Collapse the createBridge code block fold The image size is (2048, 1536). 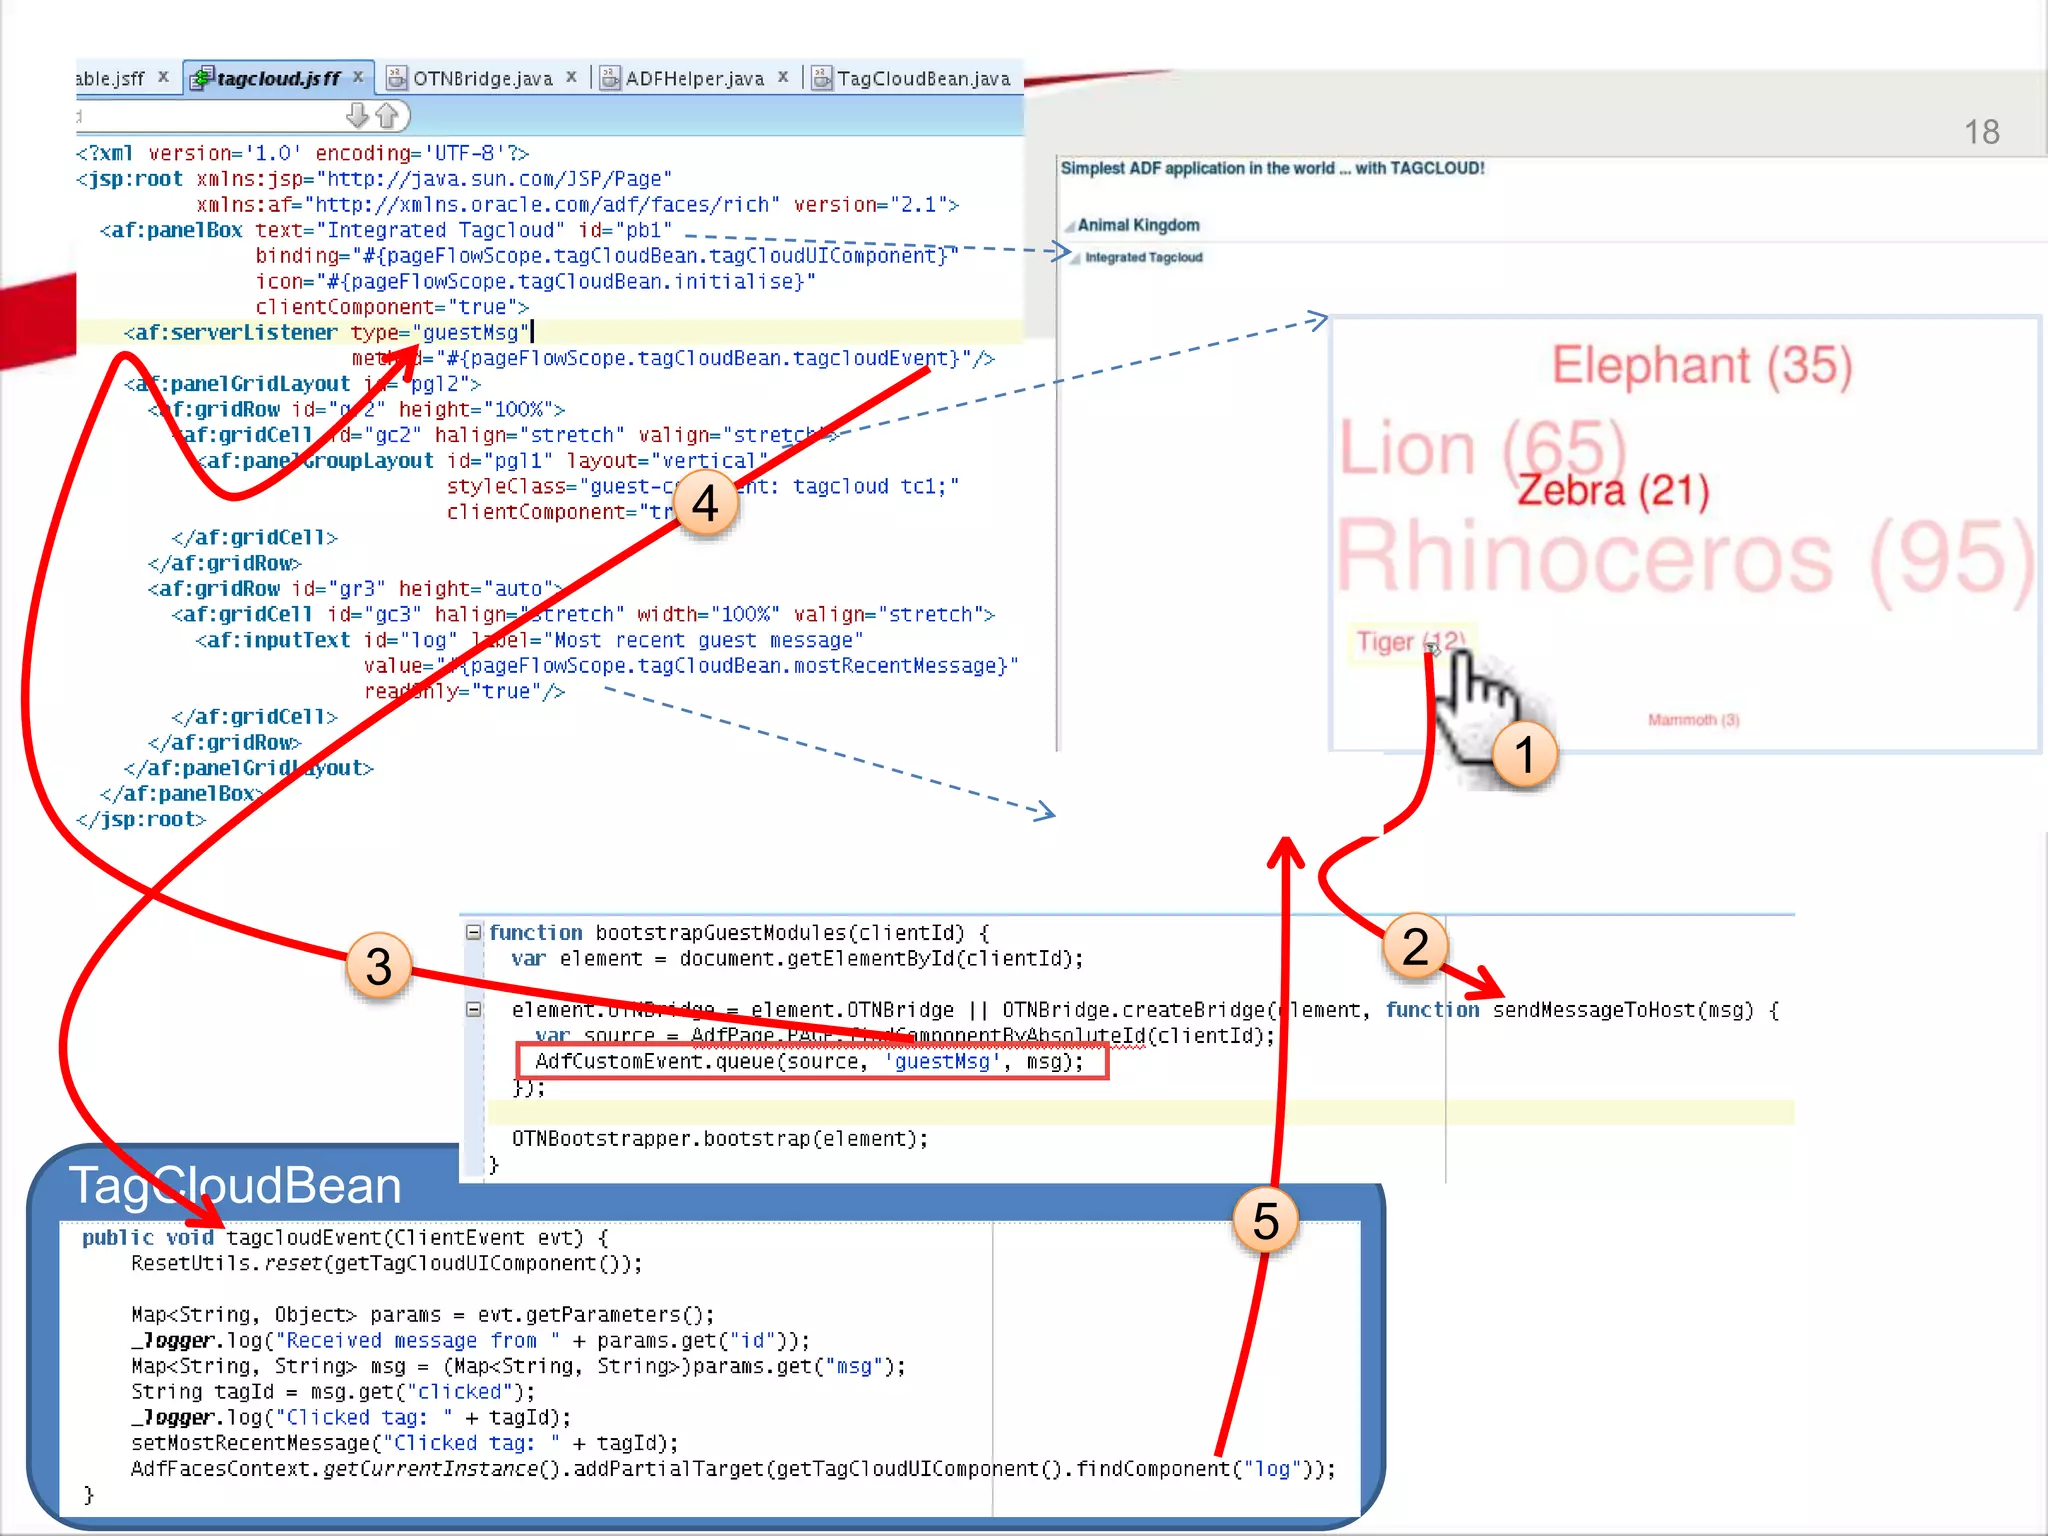pos(474,1009)
